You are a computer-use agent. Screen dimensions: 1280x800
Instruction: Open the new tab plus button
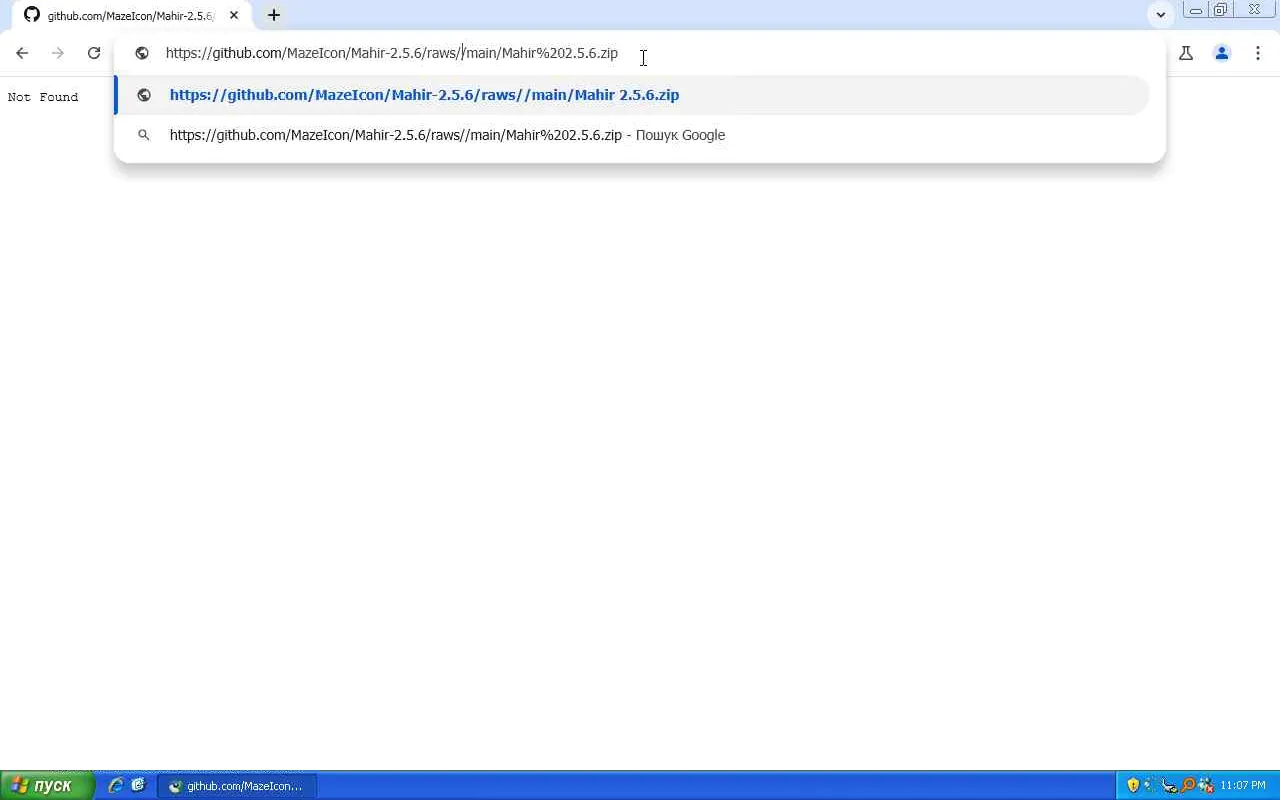[x=273, y=15]
